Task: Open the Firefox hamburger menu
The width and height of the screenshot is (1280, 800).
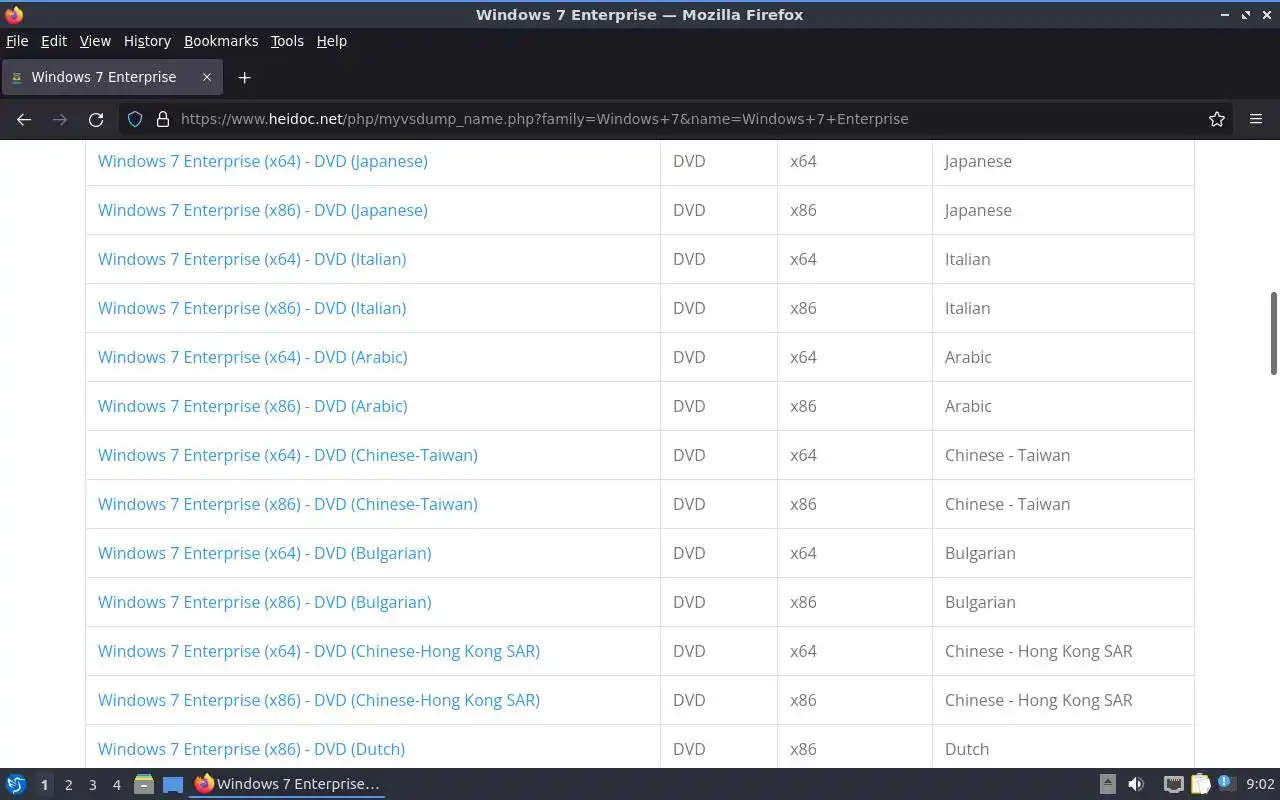Action: [x=1256, y=119]
